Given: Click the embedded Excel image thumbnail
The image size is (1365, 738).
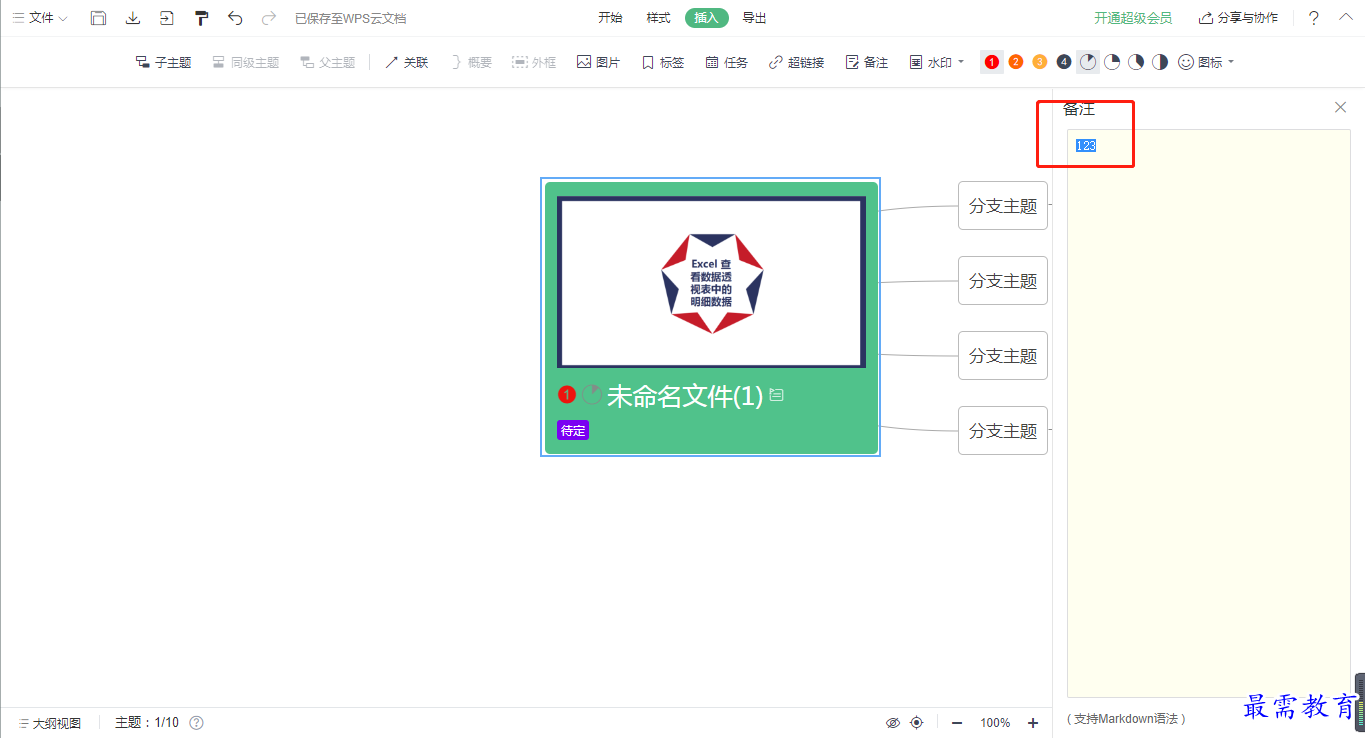Looking at the screenshot, I should click(711, 282).
